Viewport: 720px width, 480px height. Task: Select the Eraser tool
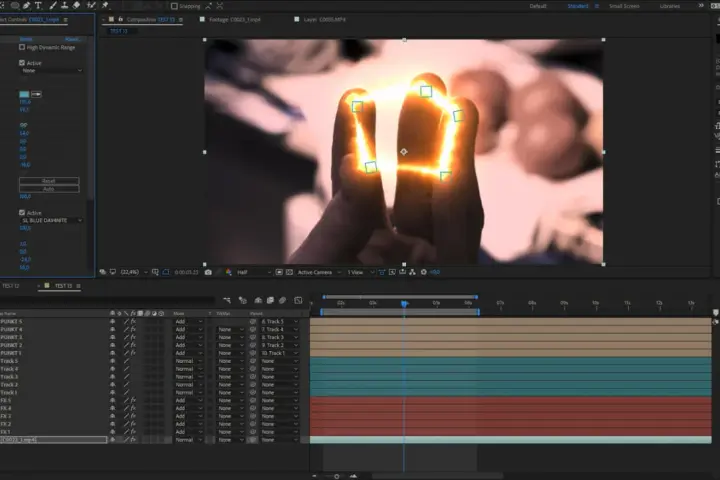tap(77, 6)
